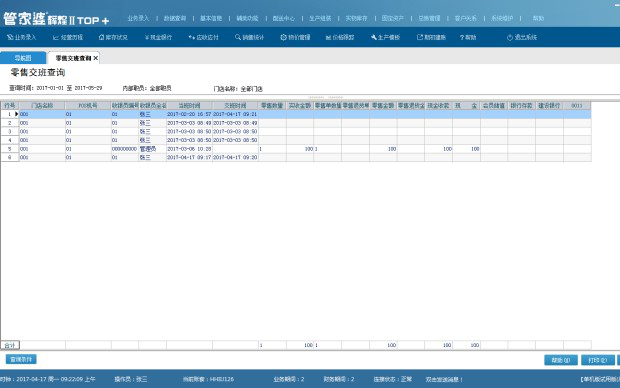Viewport: 620px width, 388px height.
Task: Open the 系统维护 top menu
Action: click(x=502, y=18)
